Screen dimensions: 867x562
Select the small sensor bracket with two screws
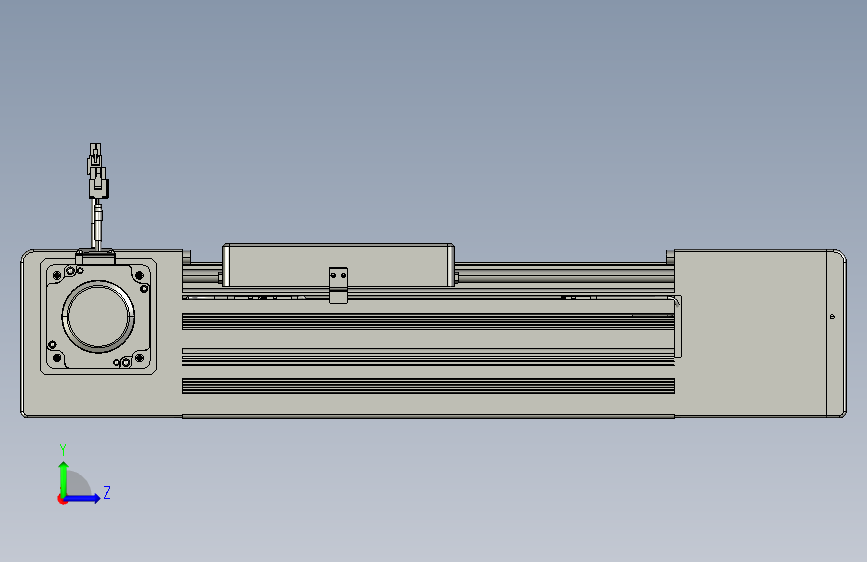(338, 285)
